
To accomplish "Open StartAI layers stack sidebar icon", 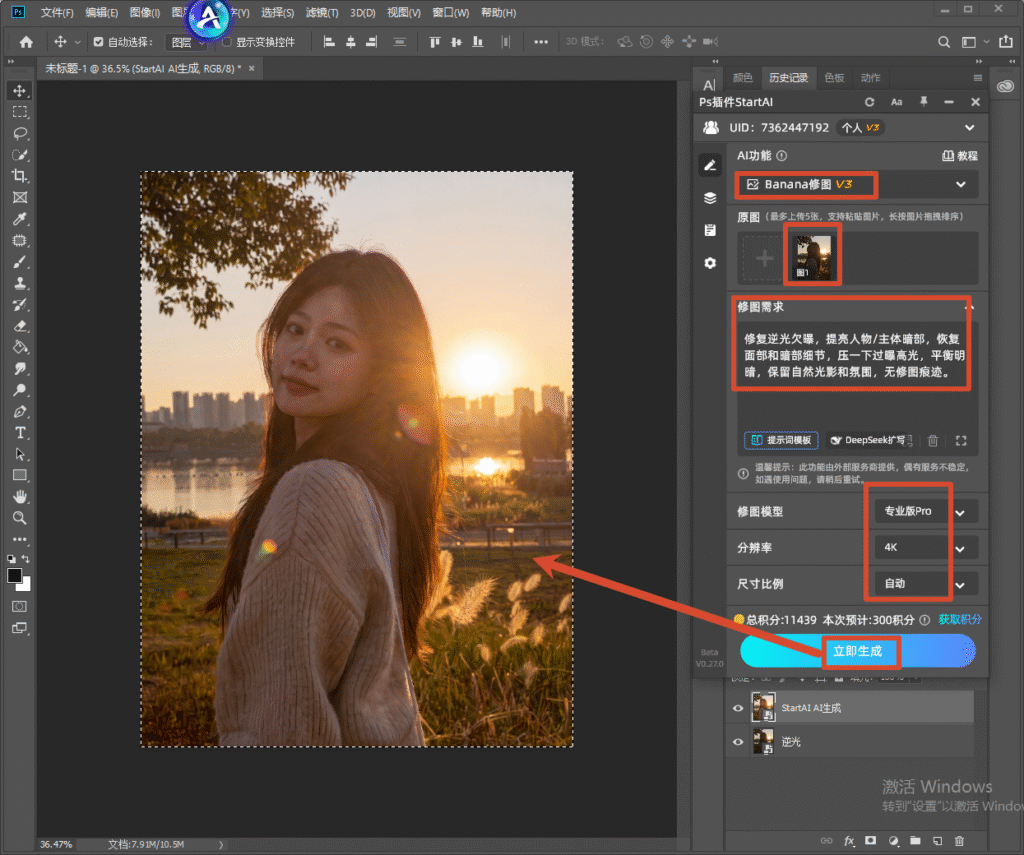I will click(x=711, y=198).
